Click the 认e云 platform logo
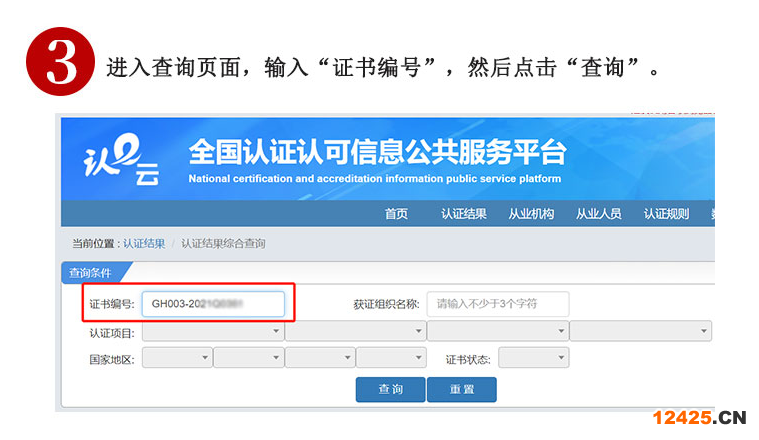Viewport: 759px width, 440px height. point(121,160)
